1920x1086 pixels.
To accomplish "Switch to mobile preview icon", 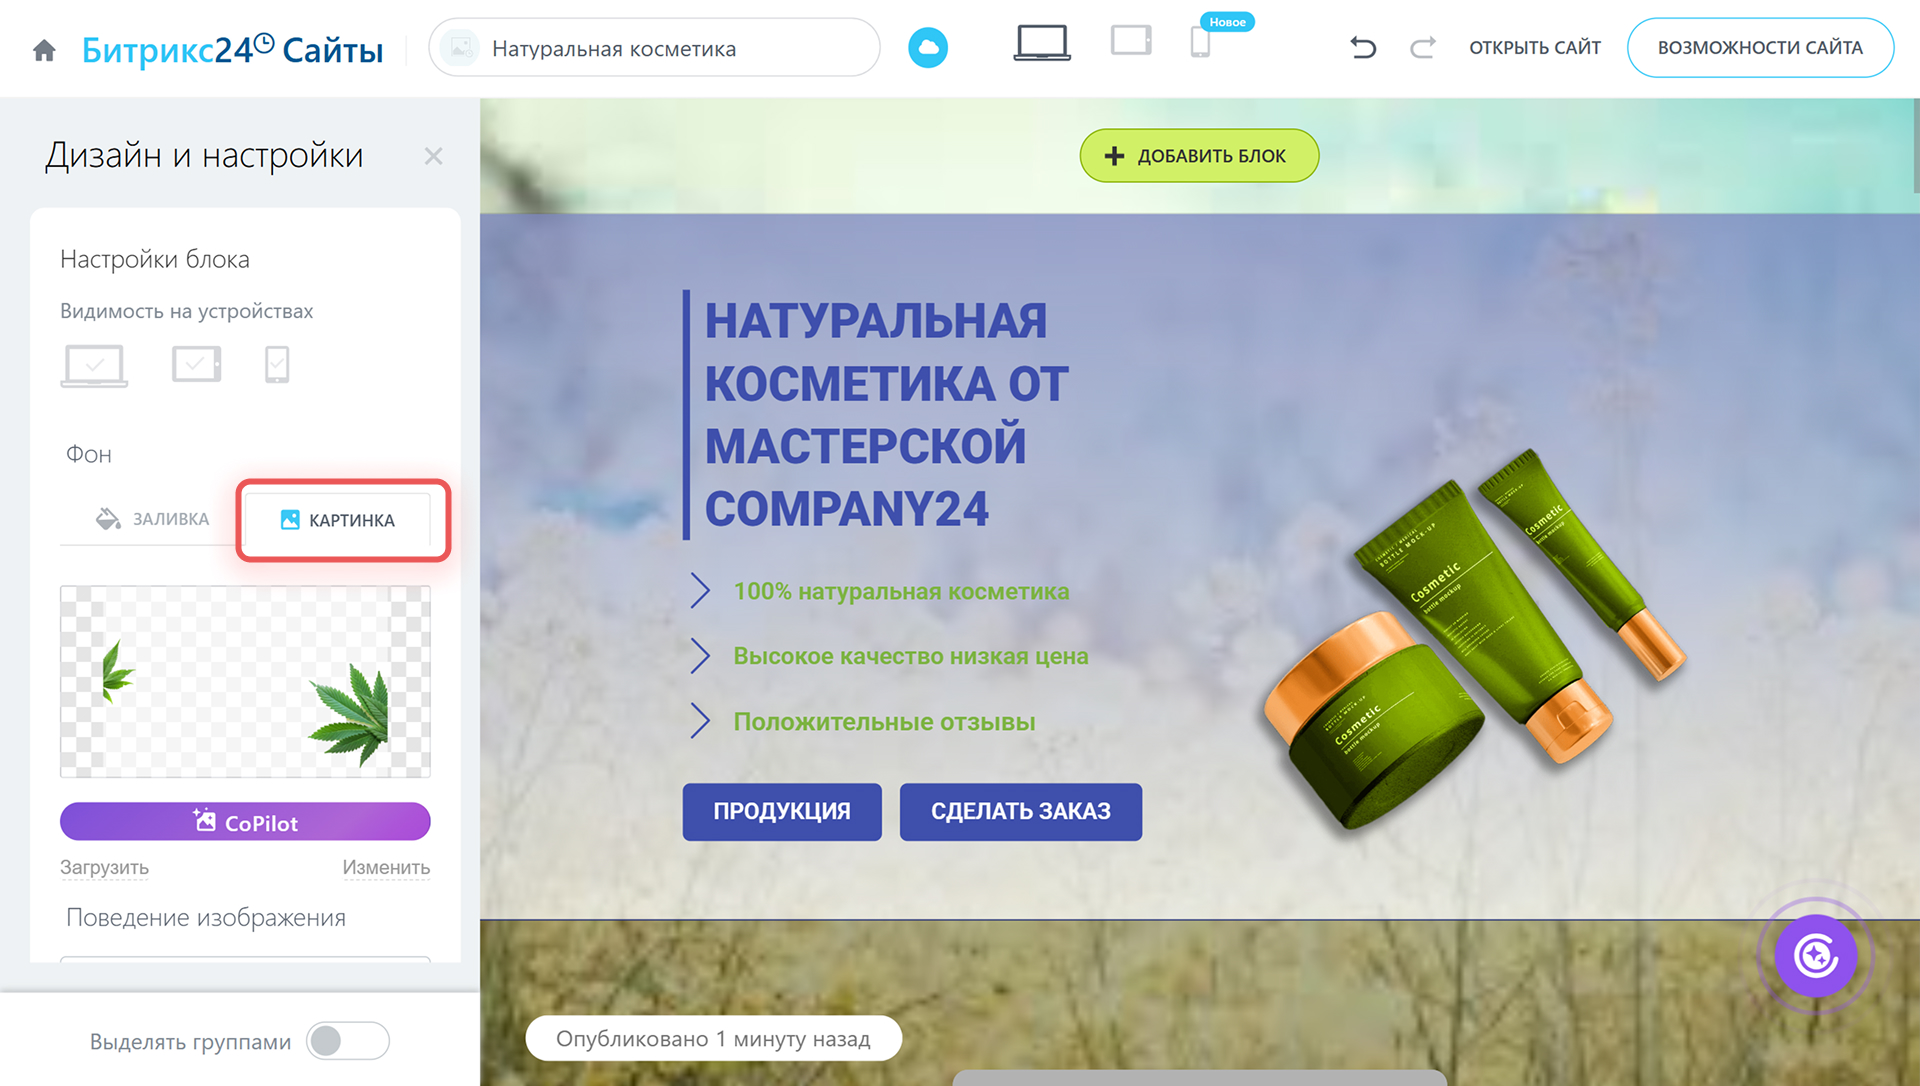I will pos(1200,43).
